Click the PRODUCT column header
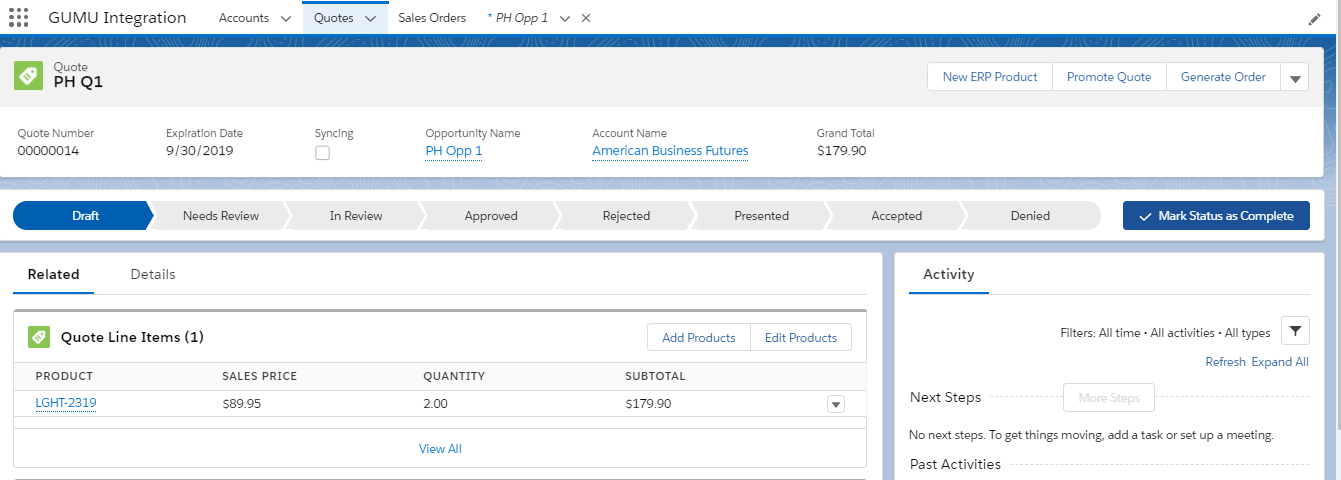 pyautogui.click(x=64, y=376)
